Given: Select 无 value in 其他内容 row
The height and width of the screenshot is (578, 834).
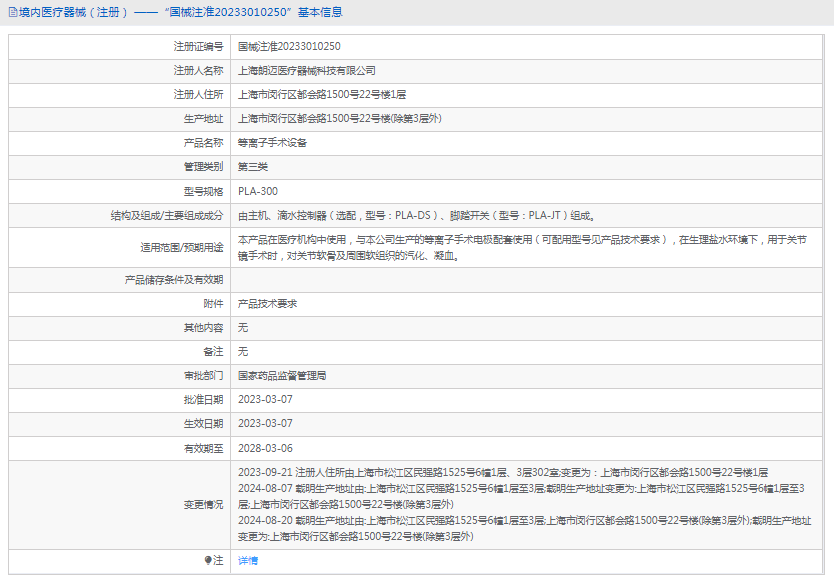Looking at the screenshot, I should 243,328.
